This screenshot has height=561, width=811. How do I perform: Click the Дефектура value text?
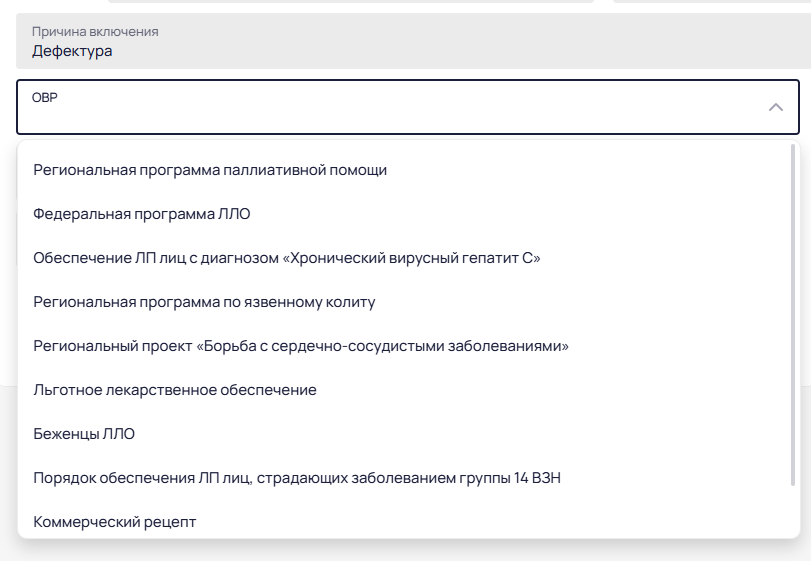click(72, 51)
